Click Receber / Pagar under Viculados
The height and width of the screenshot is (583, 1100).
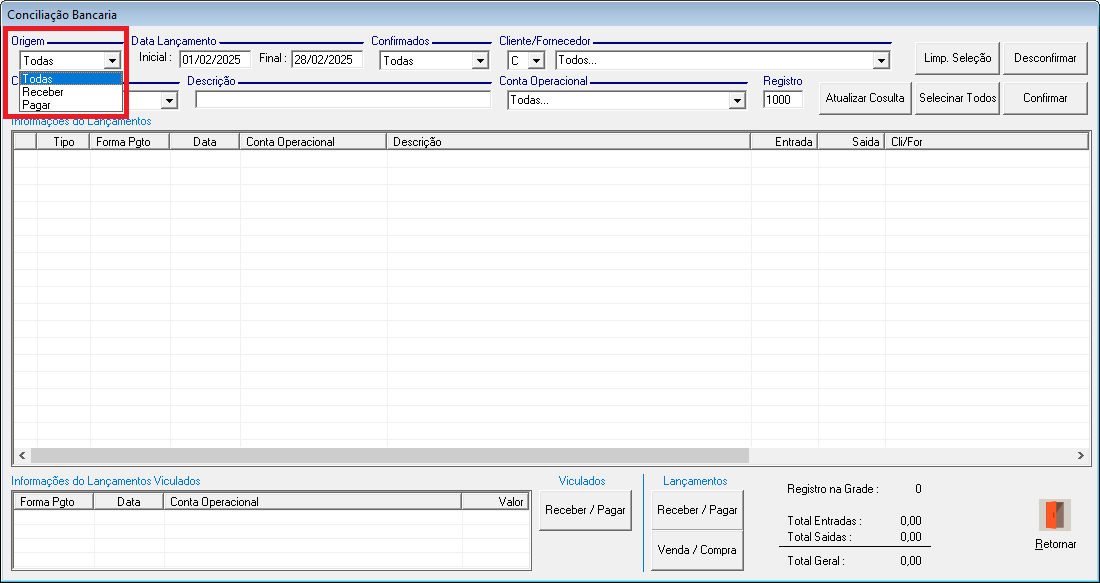pos(585,510)
